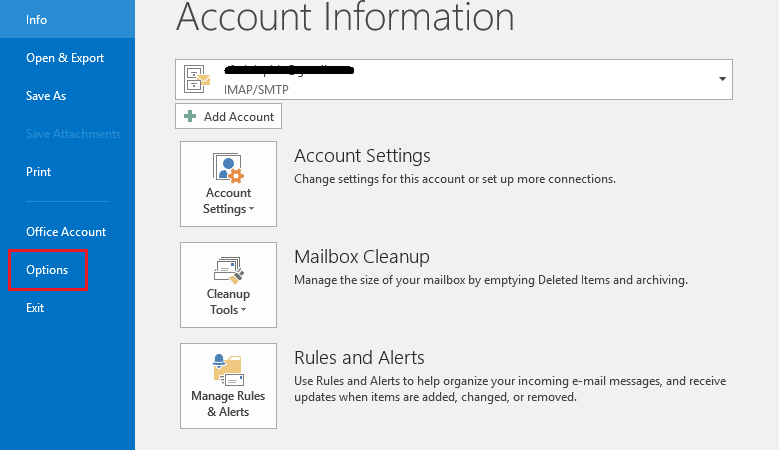Click the green plus icon on Add Account
This screenshot has height=450, width=779.
(190, 116)
